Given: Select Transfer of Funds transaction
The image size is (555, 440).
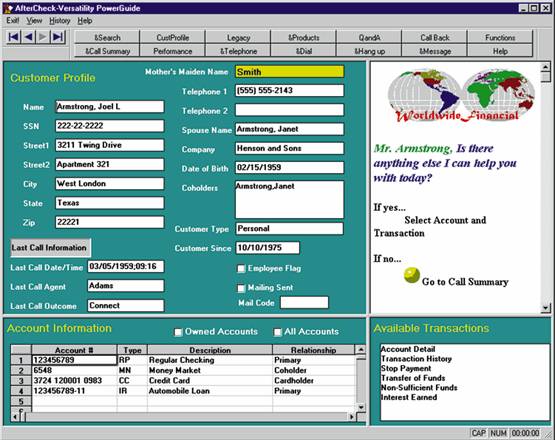Looking at the screenshot, I should [x=413, y=378].
